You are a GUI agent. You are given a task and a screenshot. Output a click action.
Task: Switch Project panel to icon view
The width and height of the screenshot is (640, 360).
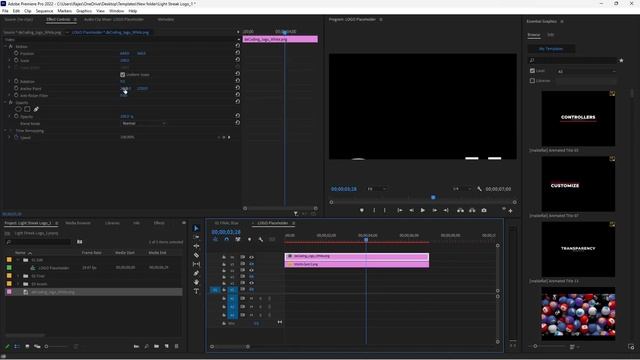(x=27, y=346)
